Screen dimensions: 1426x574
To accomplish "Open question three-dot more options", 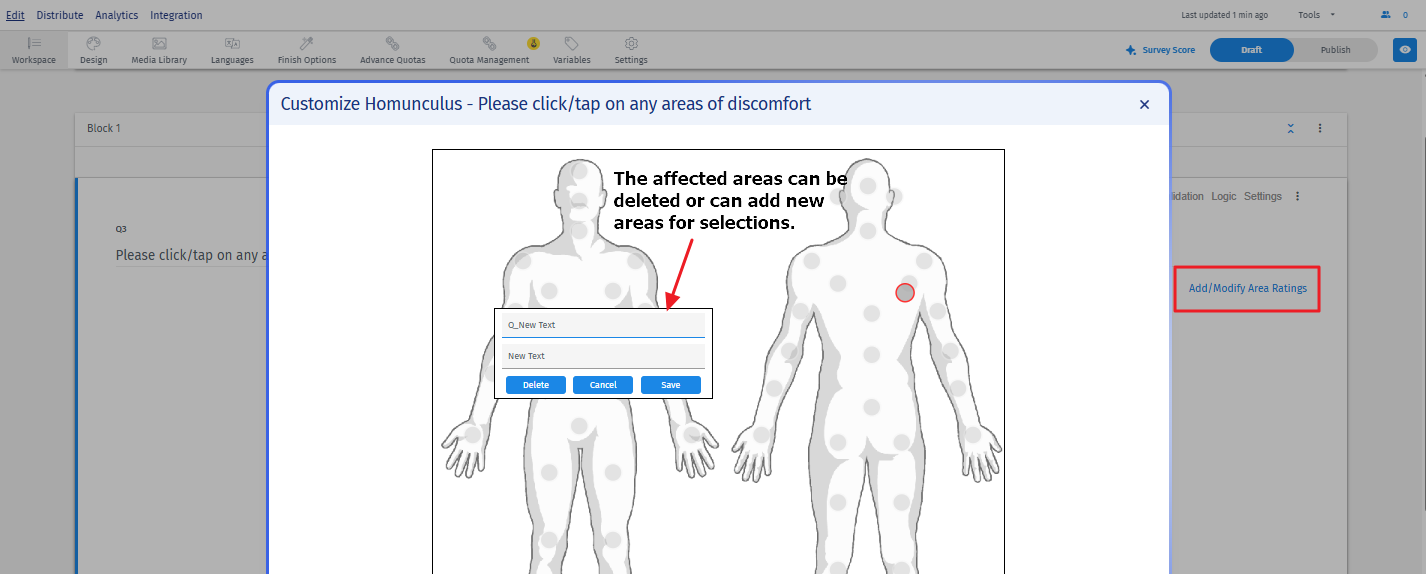I will pyautogui.click(x=1298, y=196).
